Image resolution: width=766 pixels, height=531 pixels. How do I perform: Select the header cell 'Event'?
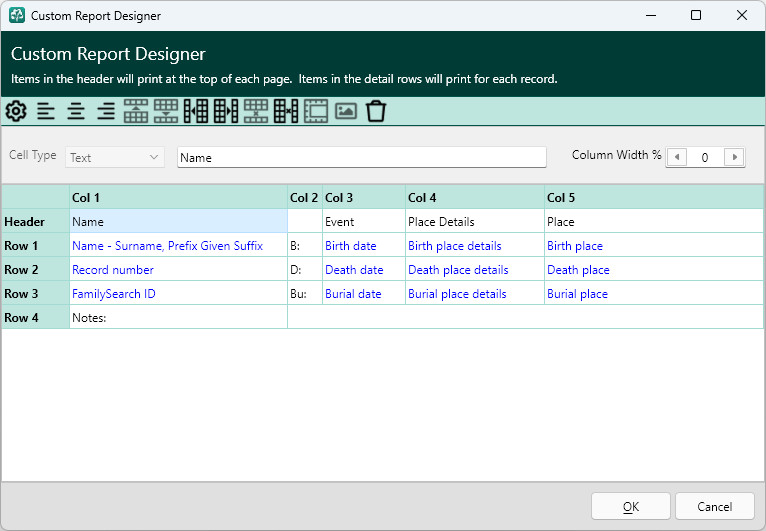(x=364, y=221)
